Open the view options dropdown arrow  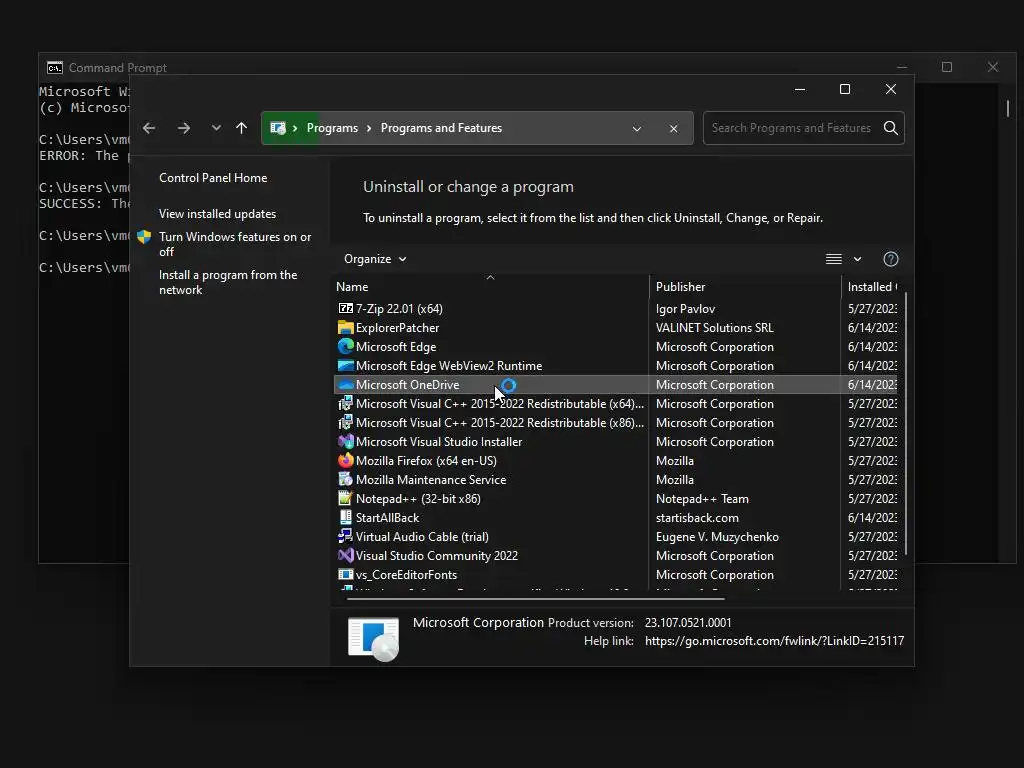(x=857, y=259)
